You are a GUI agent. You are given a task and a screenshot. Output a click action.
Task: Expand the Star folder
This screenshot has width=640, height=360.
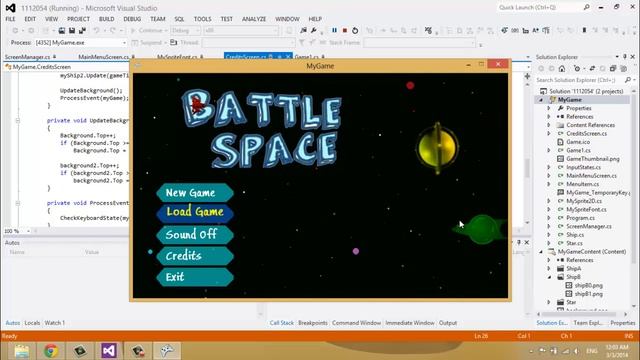coord(549,302)
